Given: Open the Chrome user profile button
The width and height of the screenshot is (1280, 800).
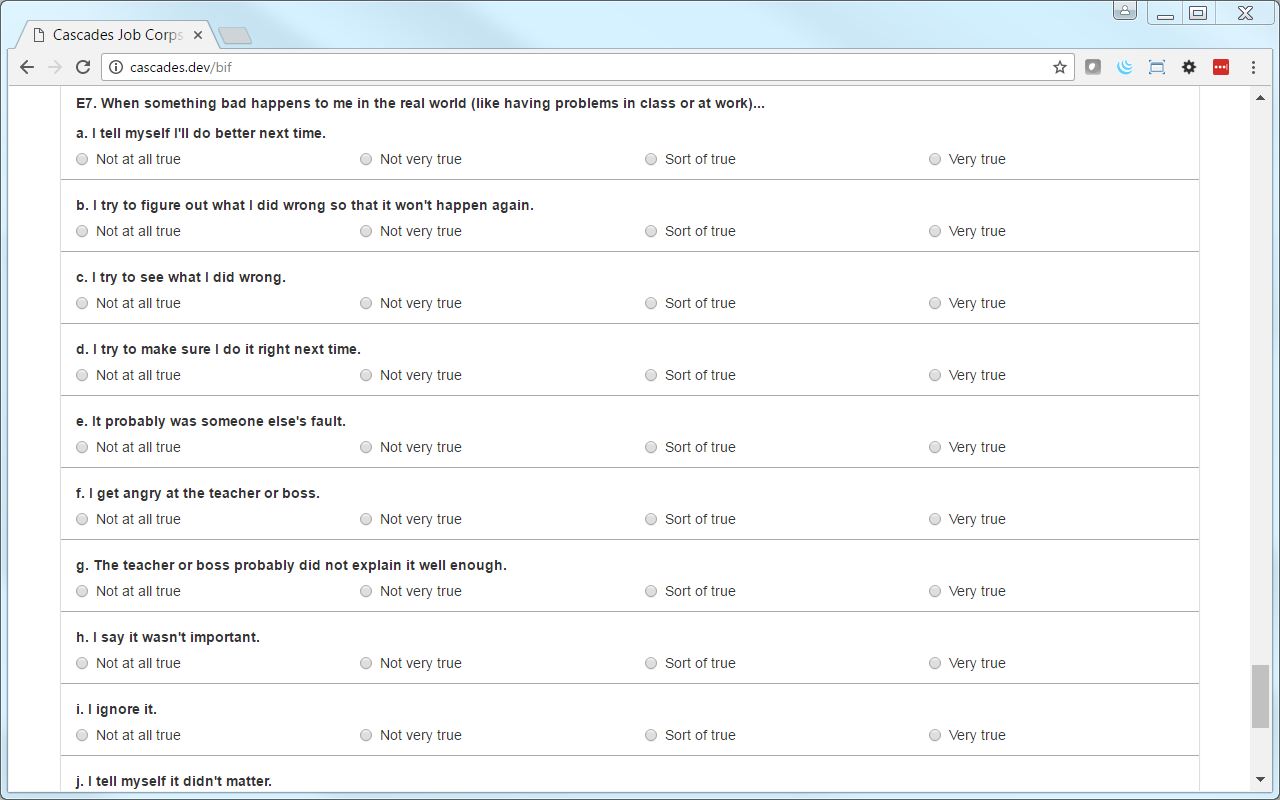Looking at the screenshot, I should 1125,12.
